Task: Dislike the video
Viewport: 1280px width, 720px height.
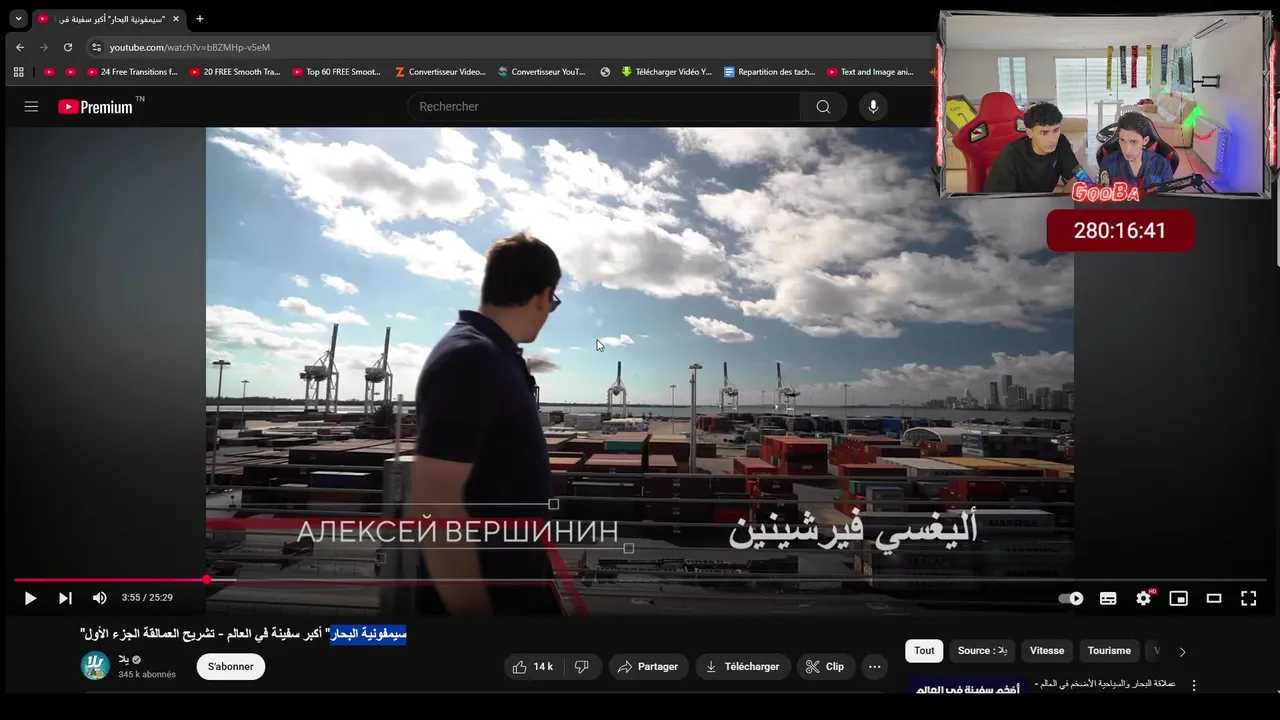Action: point(582,667)
